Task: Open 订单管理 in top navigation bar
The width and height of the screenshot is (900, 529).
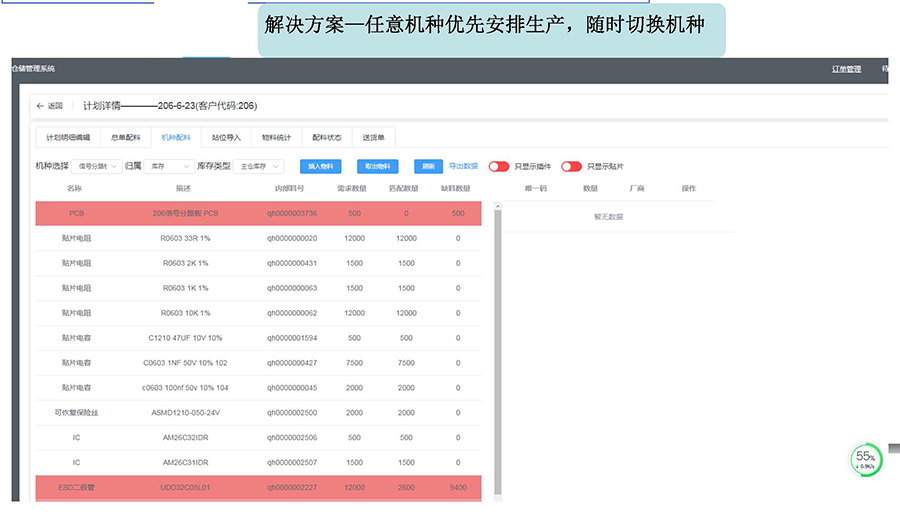Action: pyautogui.click(x=846, y=69)
